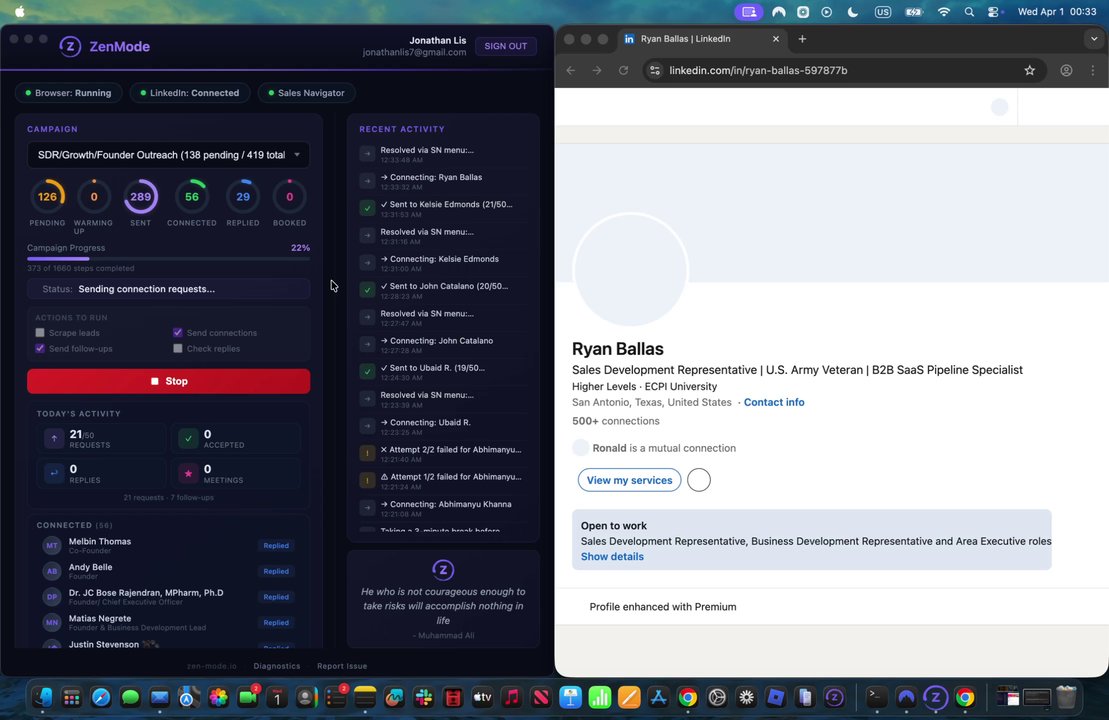Click the round more-options button on Ryan Ballas profile
Image resolution: width=1109 pixels, height=720 pixels.
click(x=699, y=480)
